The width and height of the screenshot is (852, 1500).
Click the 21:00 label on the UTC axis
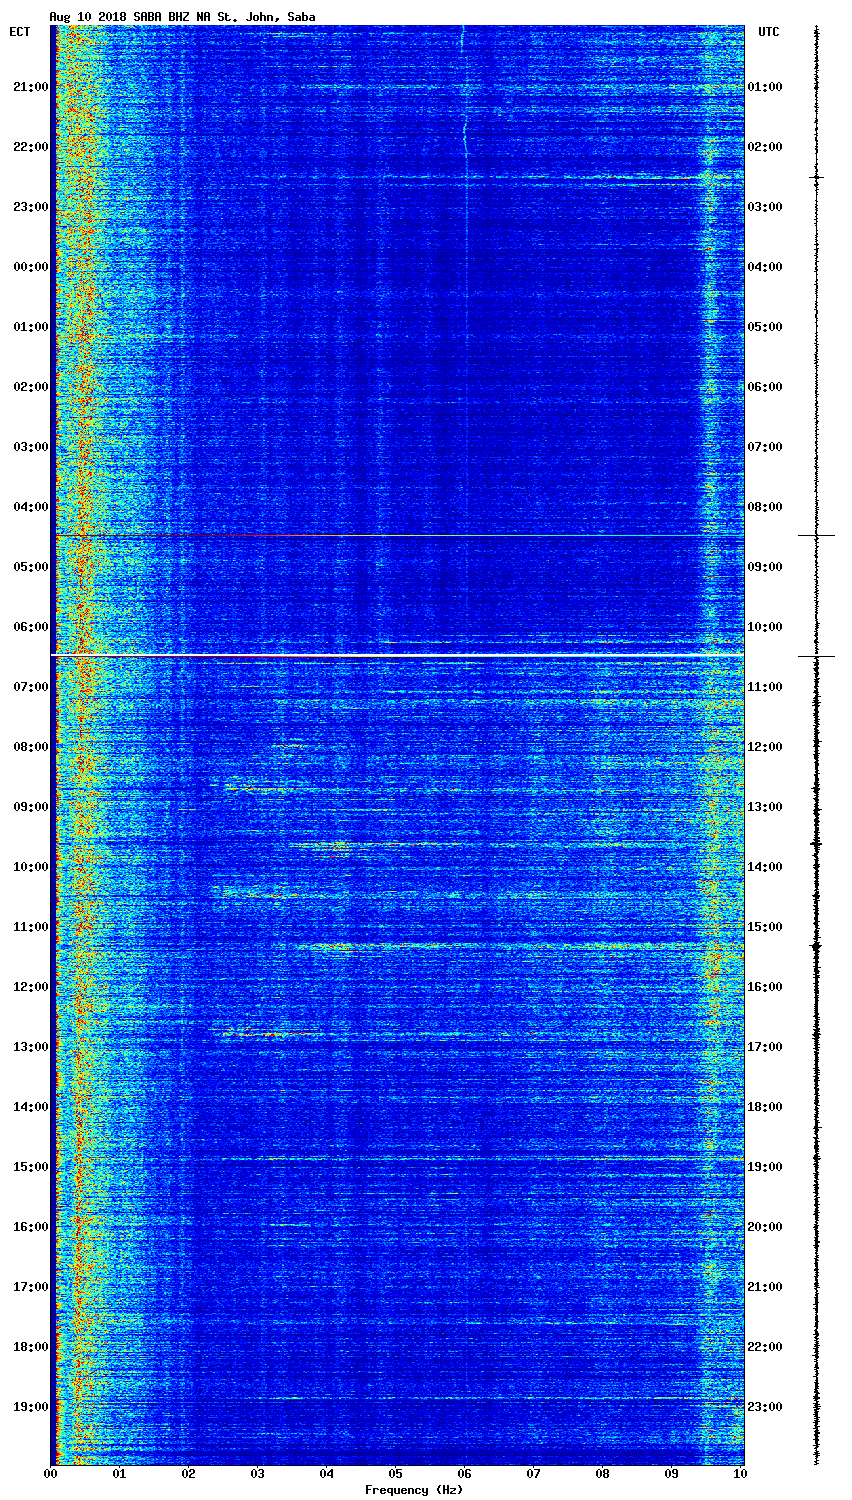coord(765,1287)
